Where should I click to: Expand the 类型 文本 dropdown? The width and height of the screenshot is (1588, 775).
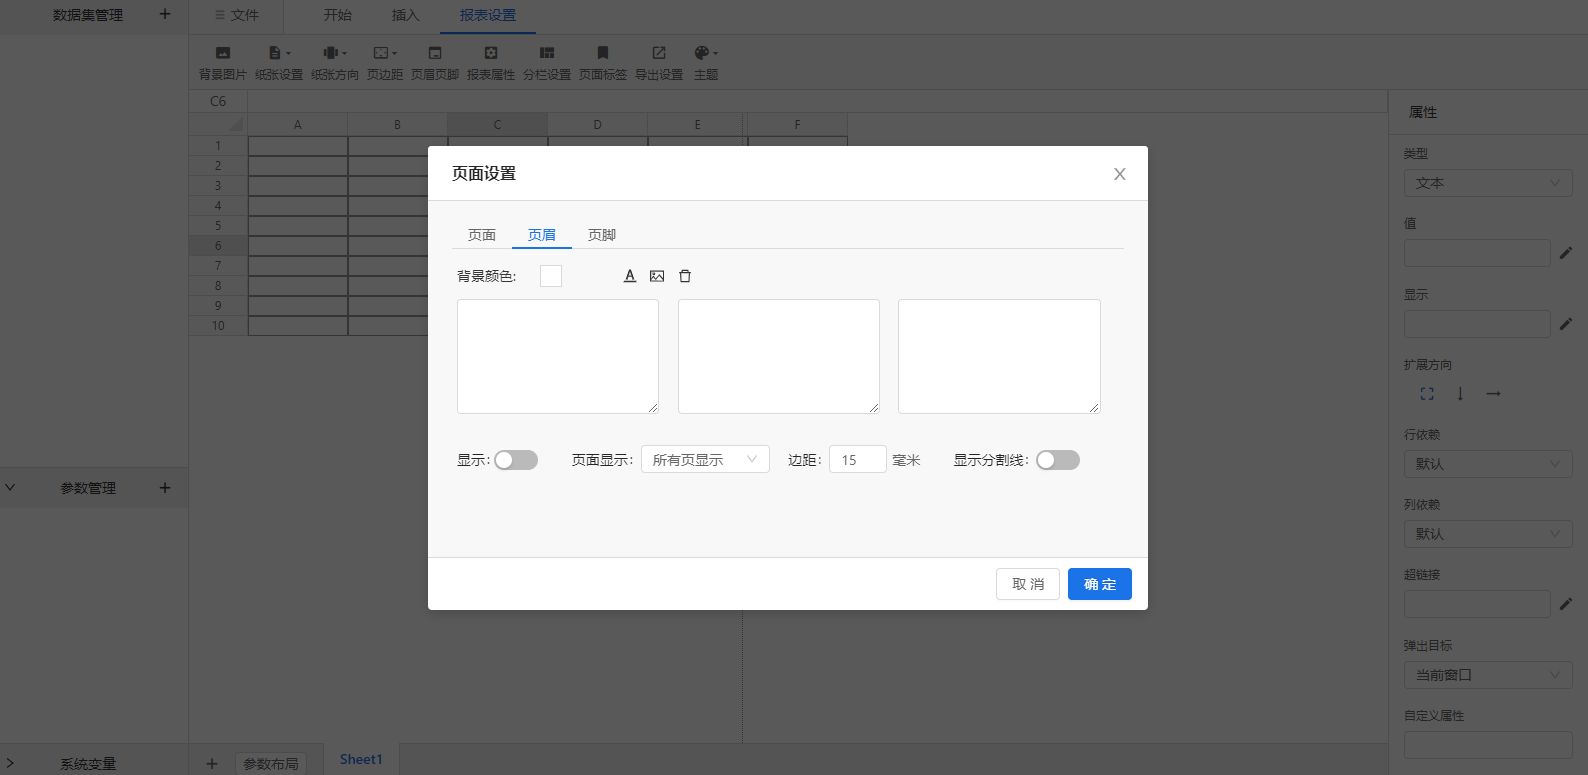point(1488,183)
